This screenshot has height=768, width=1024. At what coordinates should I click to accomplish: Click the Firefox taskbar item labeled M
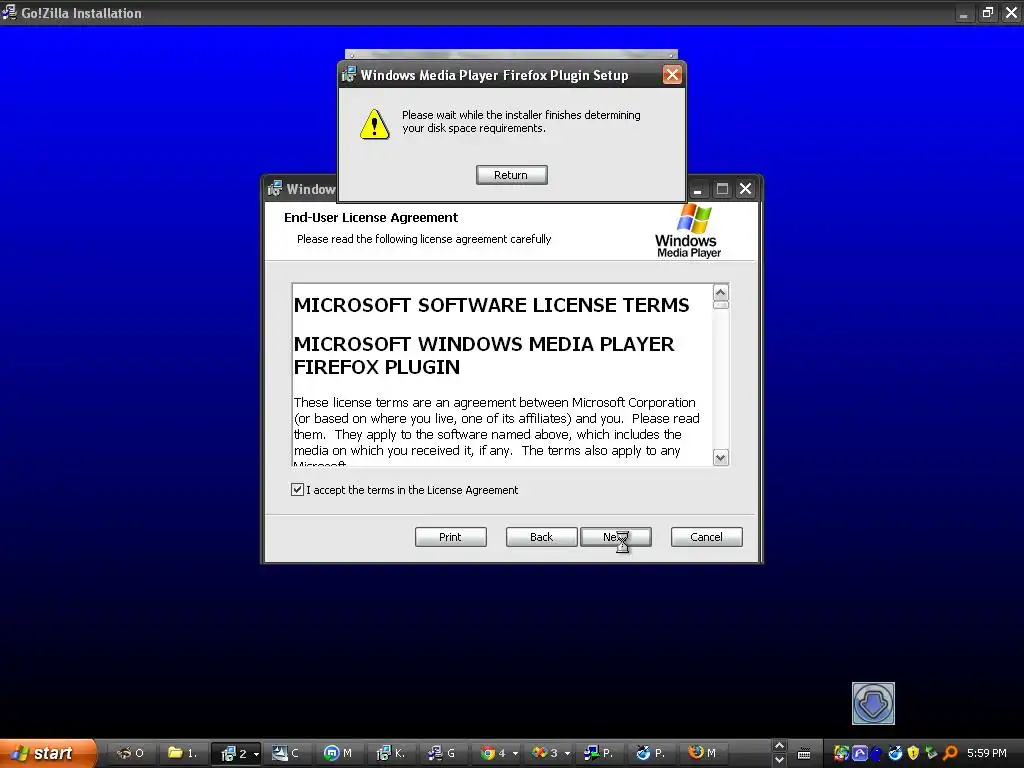pos(702,754)
